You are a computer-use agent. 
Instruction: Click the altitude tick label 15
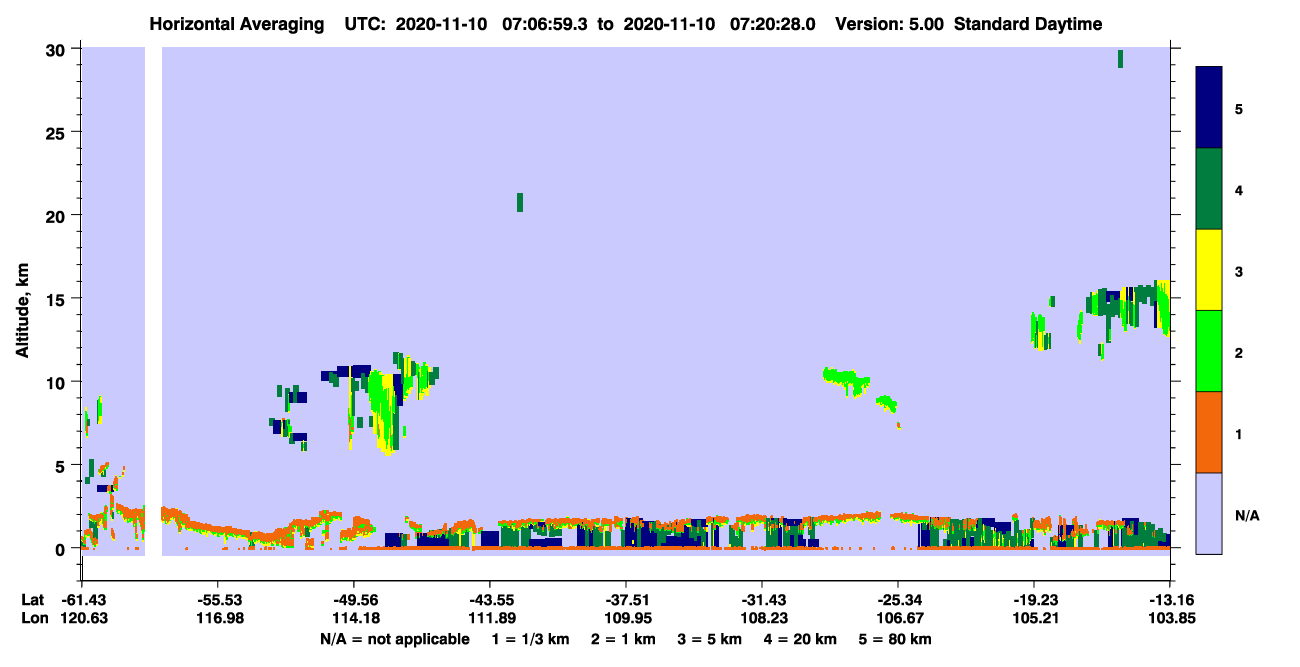point(58,298)
